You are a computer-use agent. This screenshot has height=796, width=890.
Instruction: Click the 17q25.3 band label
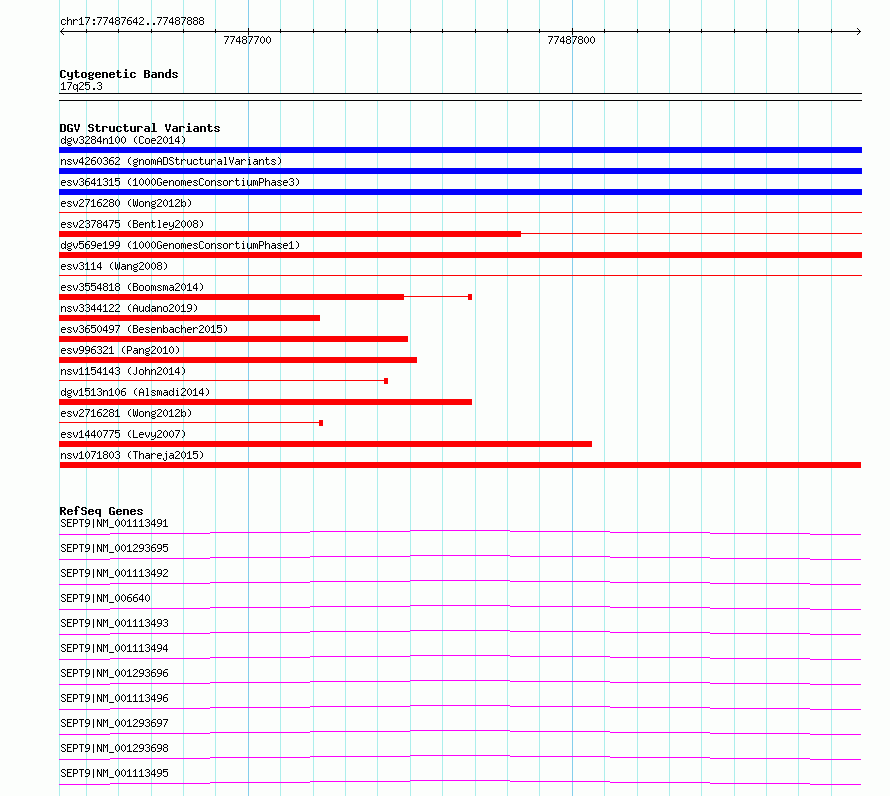tap(81, 86)
